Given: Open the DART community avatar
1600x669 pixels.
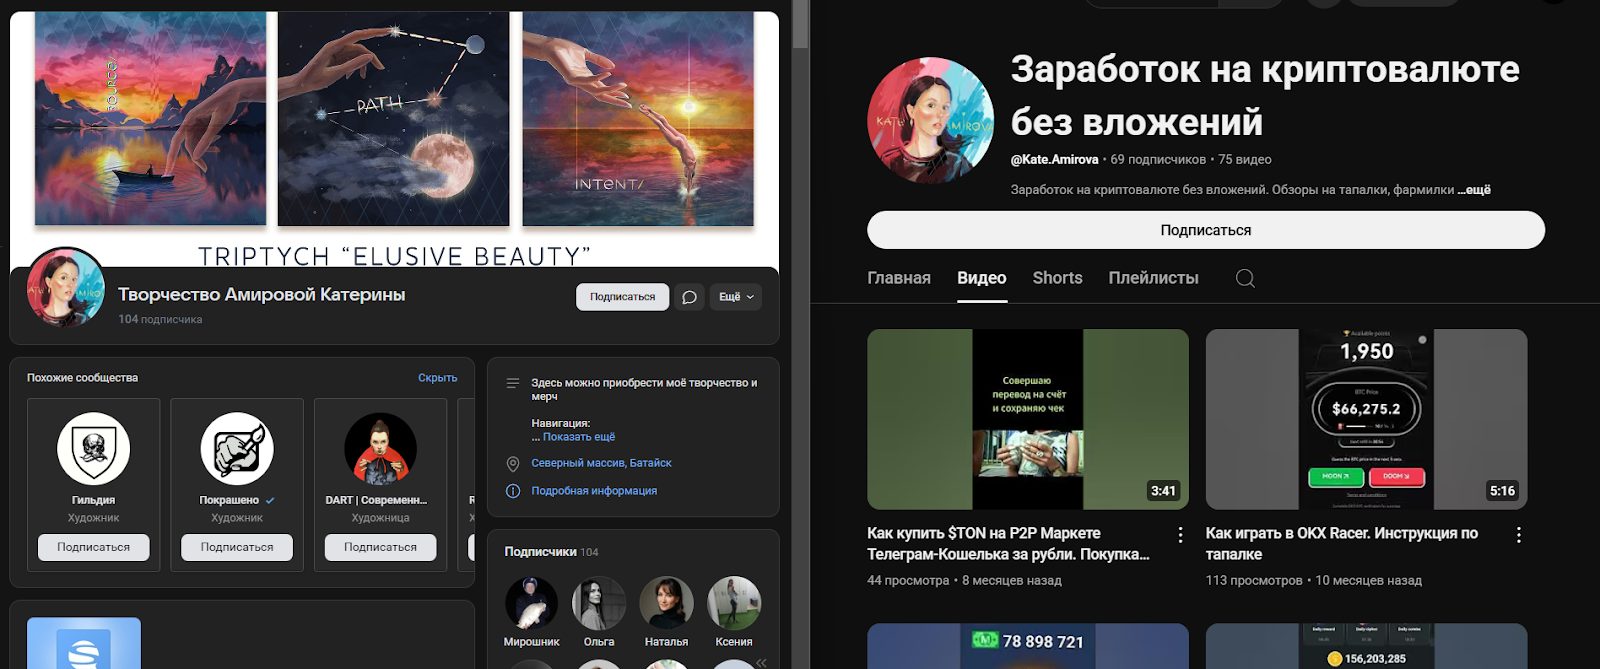Looking at the screenshot, I should (x=380, y=449).
